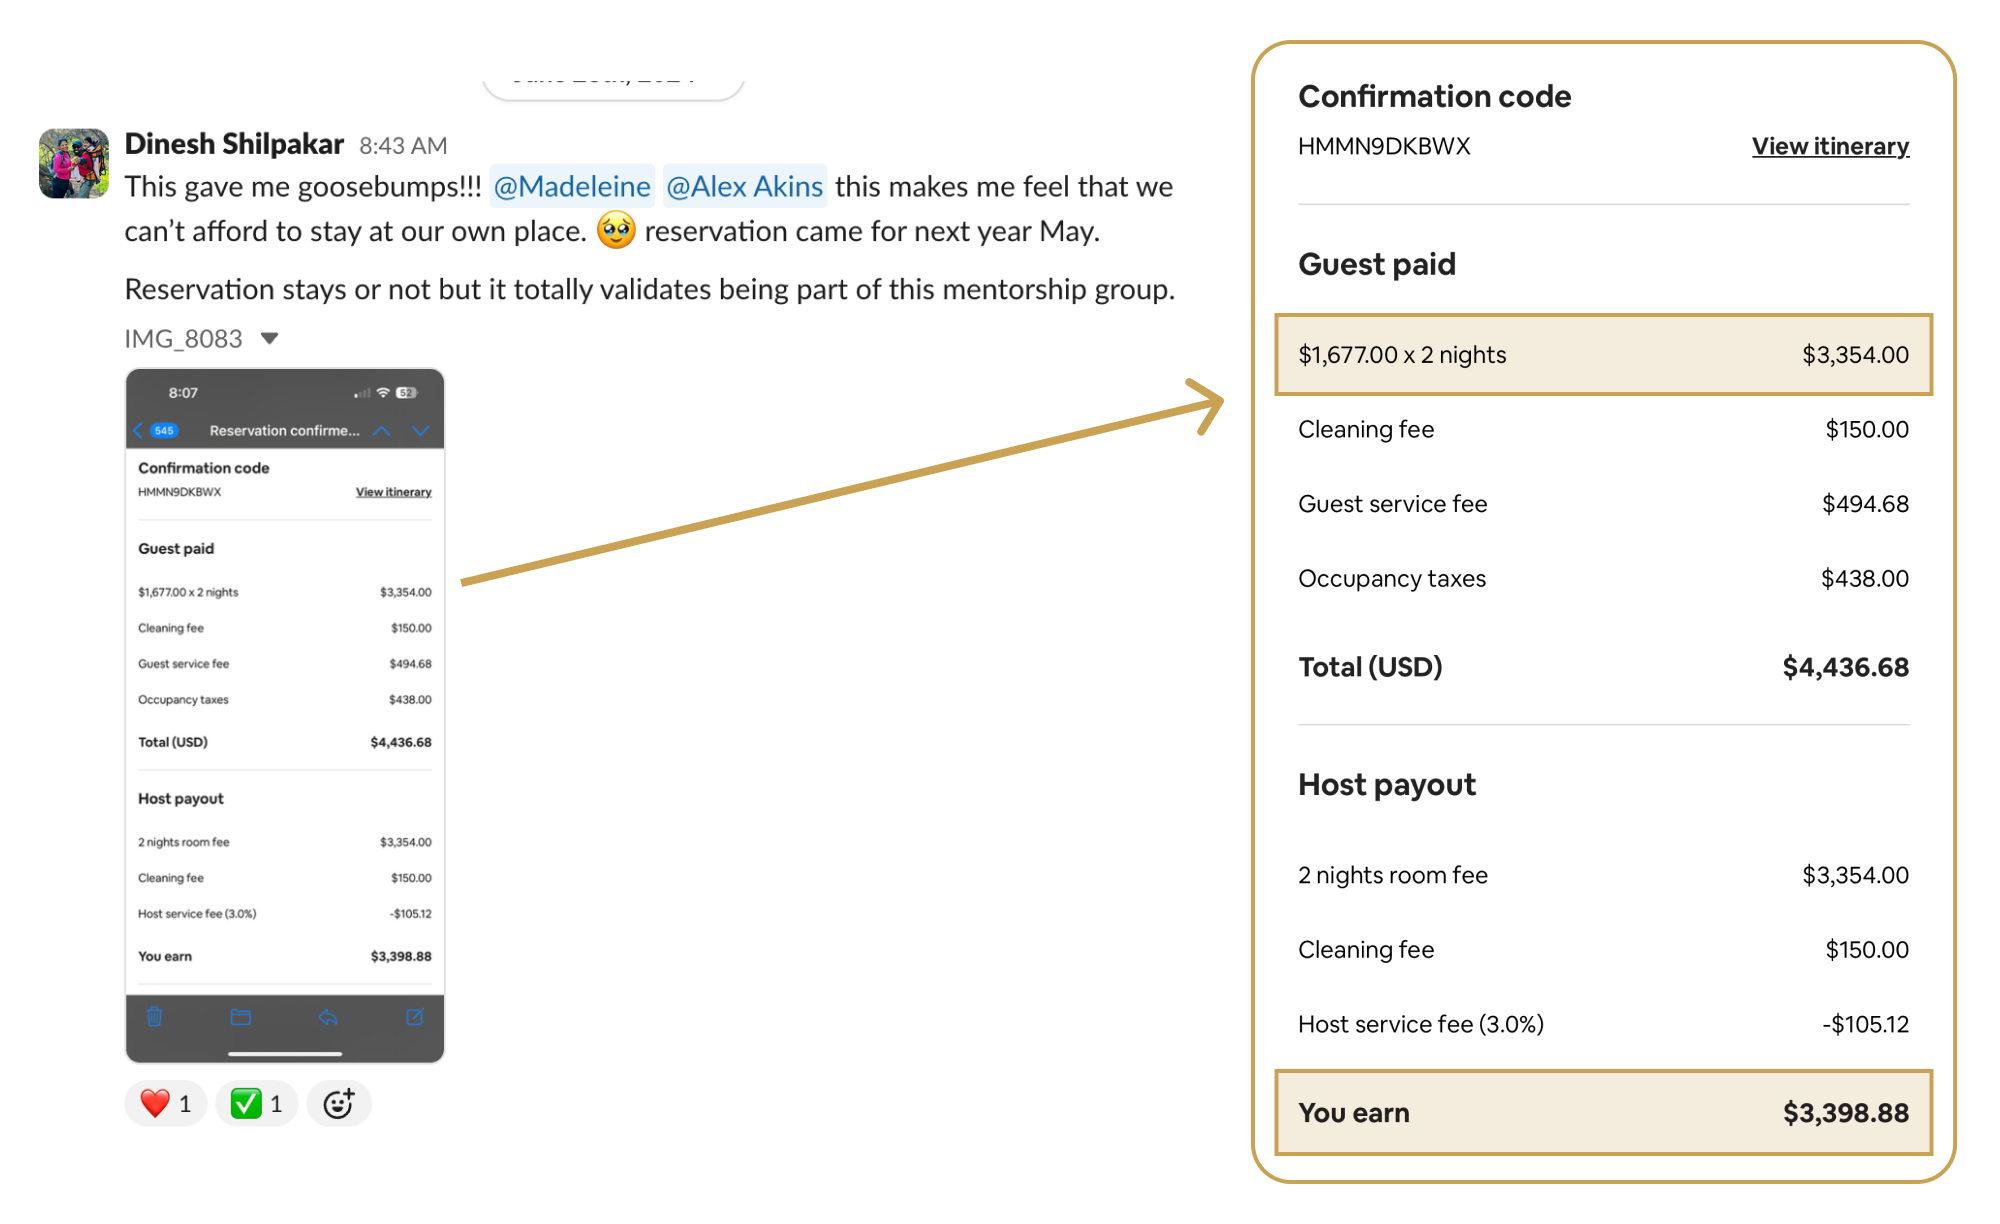Click the @Alex Akins mention
This screenshot has height=1224, width=2000.
coord(744,187)
